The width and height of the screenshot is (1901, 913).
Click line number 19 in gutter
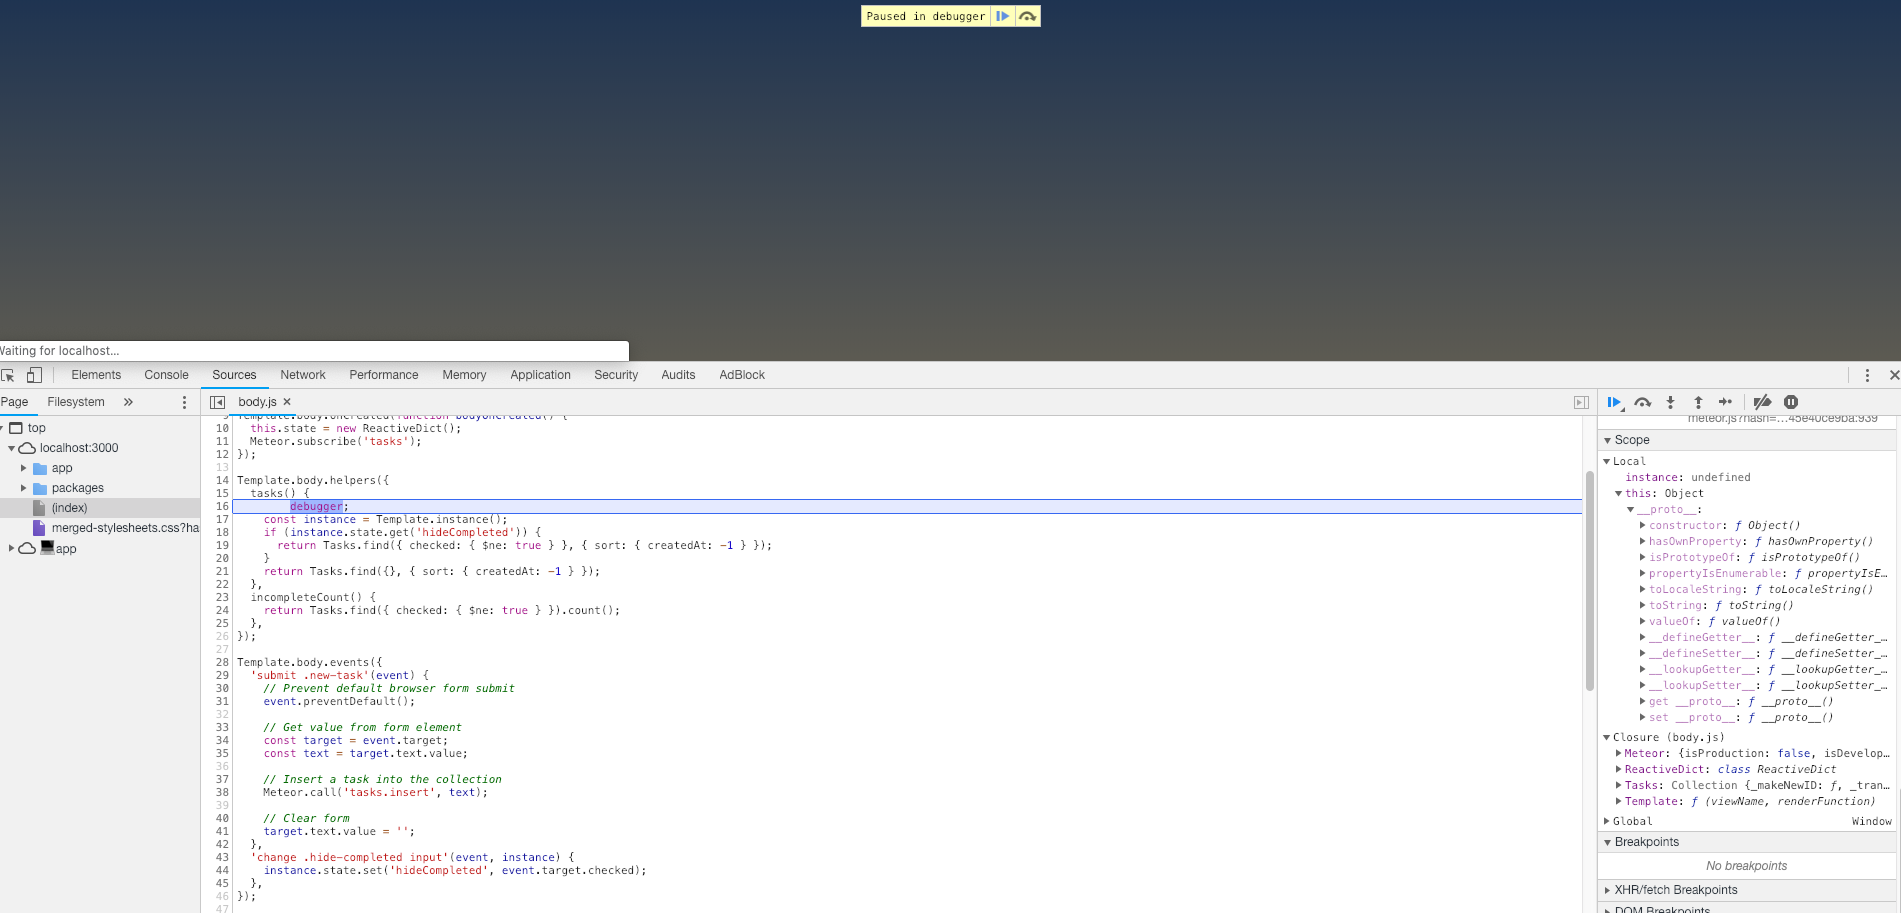(222, 545)
